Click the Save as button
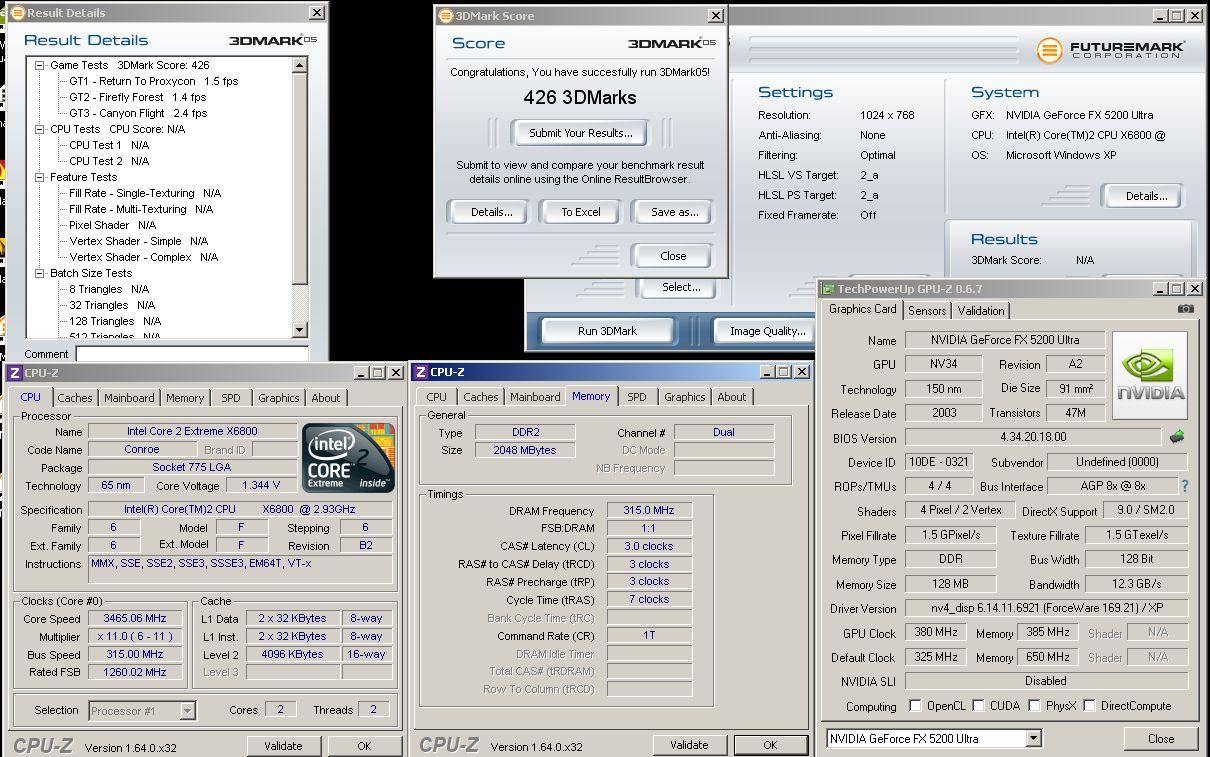Viewport: 1210px width, 757px height. point(674,212)
